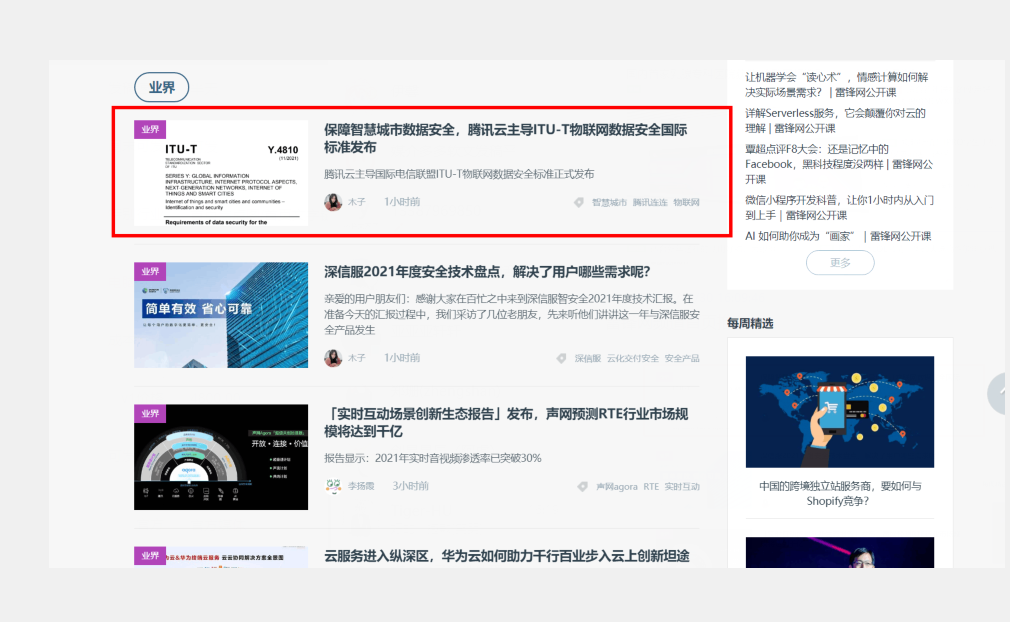Open 让机器学会读心术 open course link

(x=836, y=84)
